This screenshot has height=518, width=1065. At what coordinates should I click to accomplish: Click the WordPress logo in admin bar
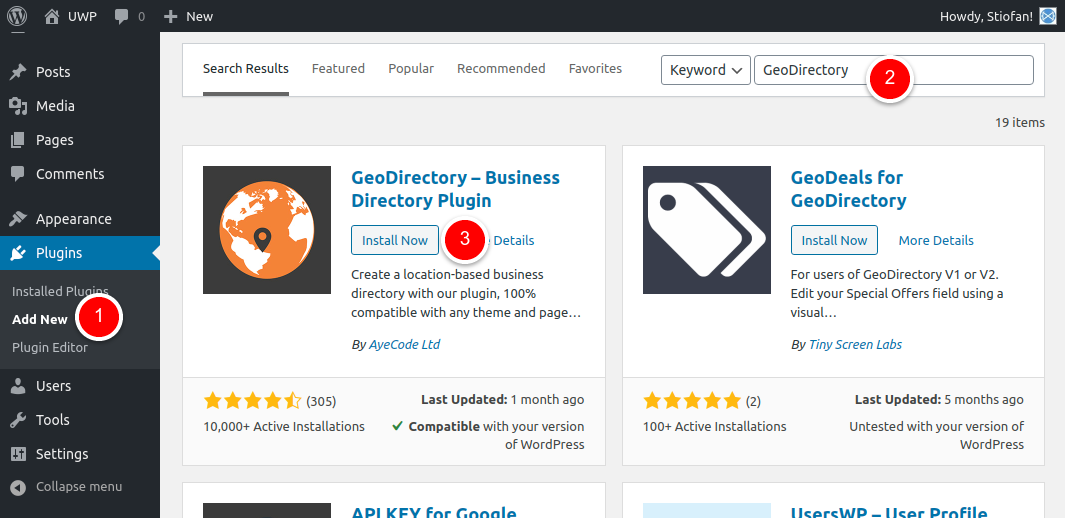pos(17,16)
